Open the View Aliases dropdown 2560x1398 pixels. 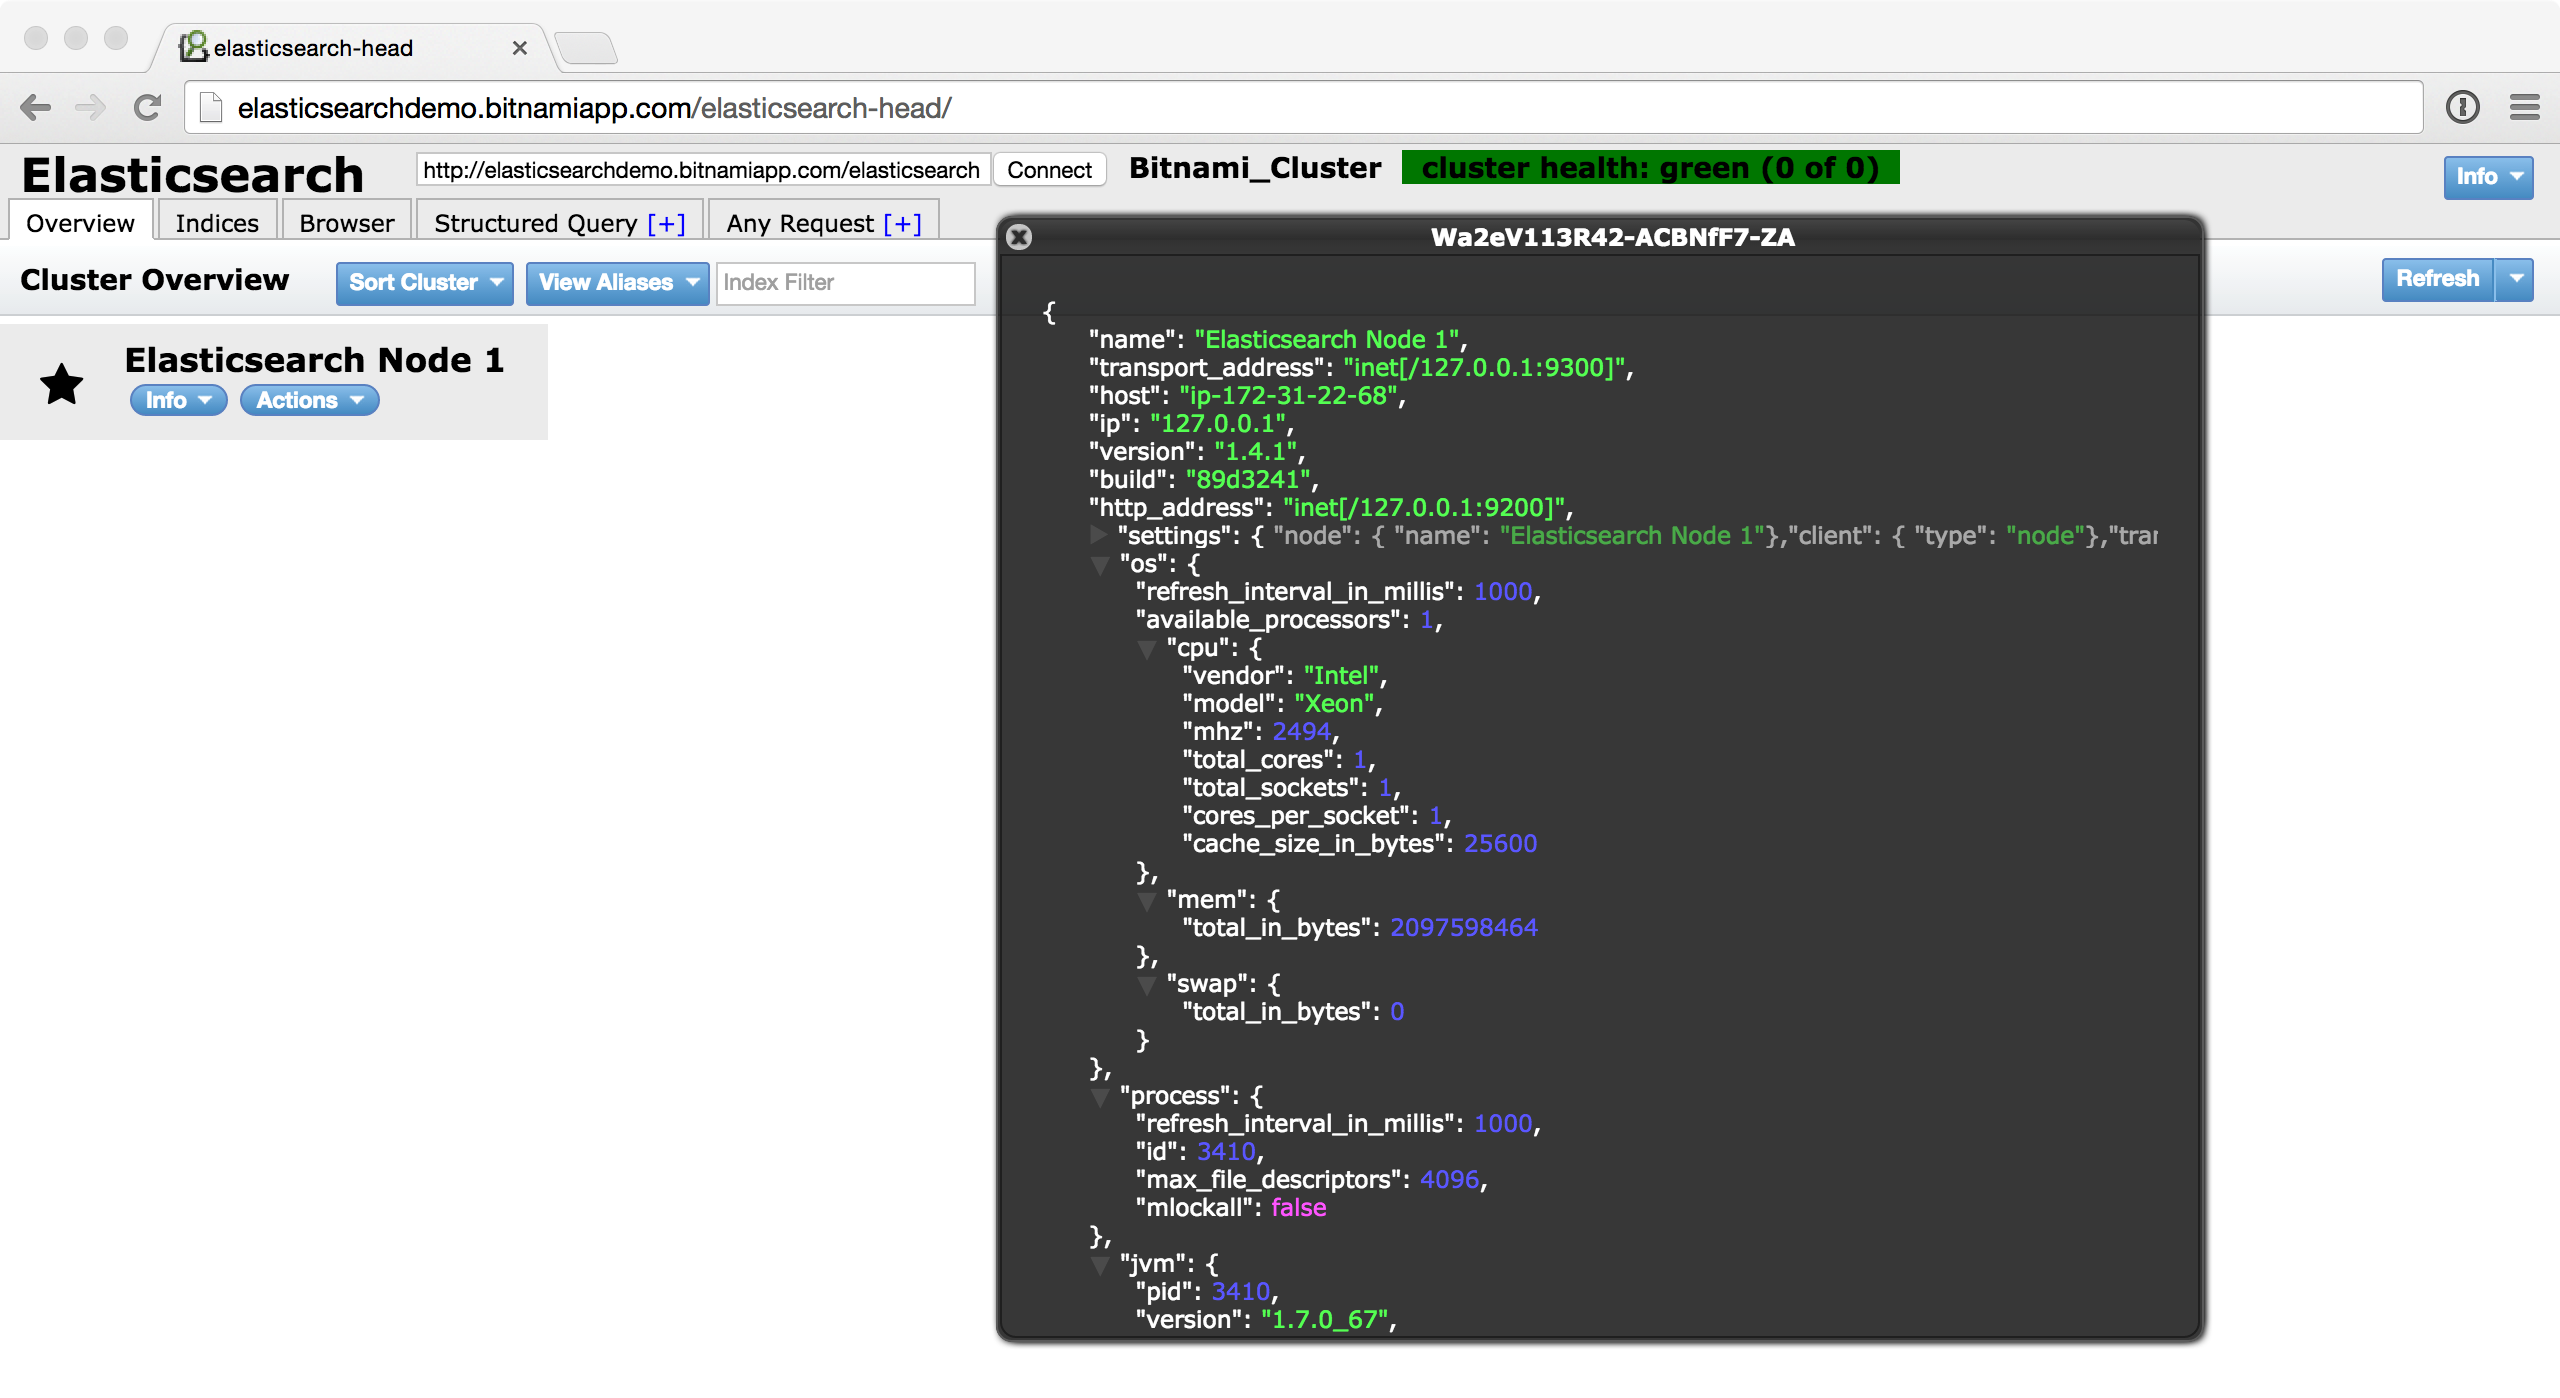click(617, 283)
